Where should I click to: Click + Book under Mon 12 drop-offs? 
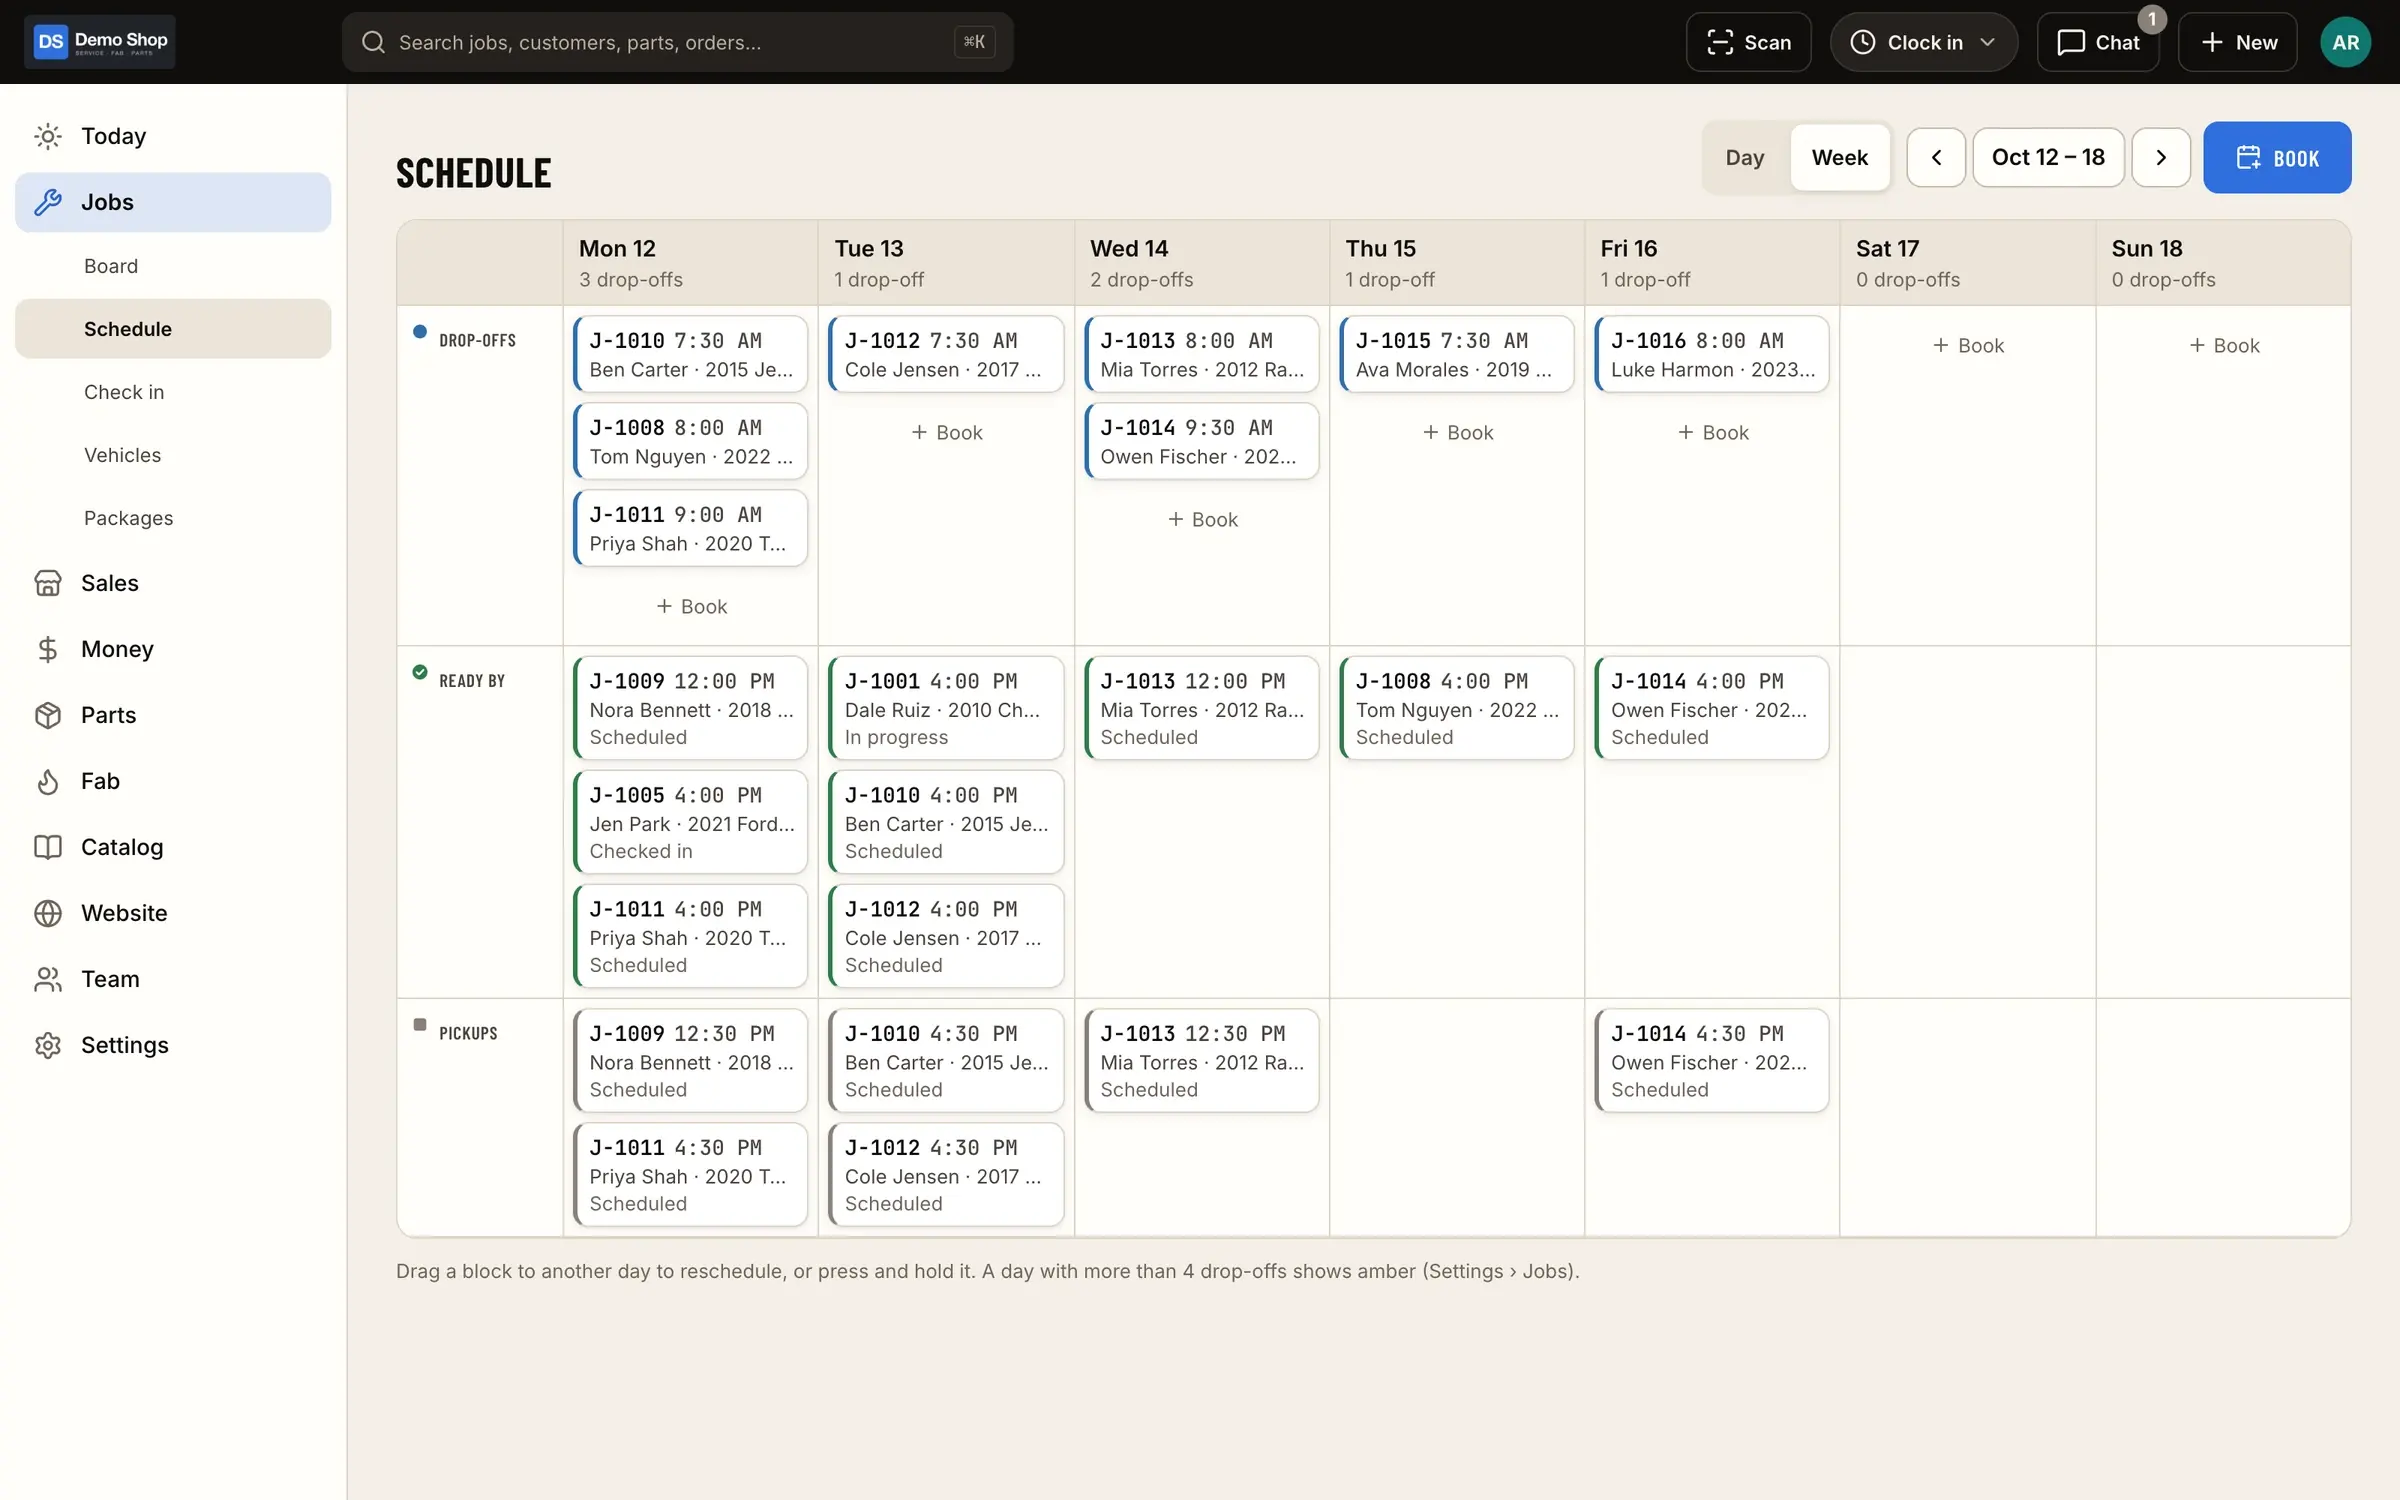tap(691, 607)
